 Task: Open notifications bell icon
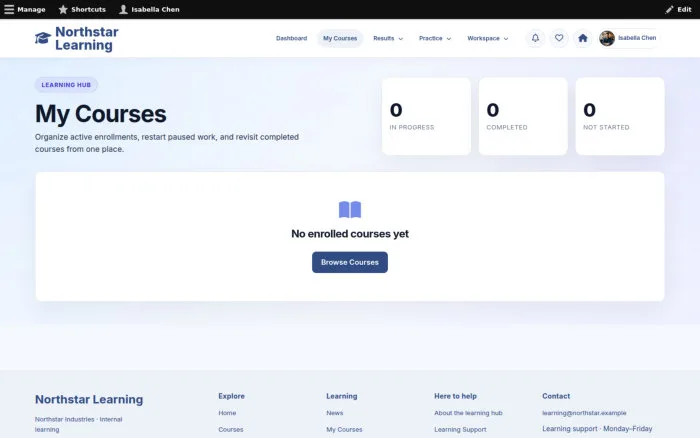[535, 38]
